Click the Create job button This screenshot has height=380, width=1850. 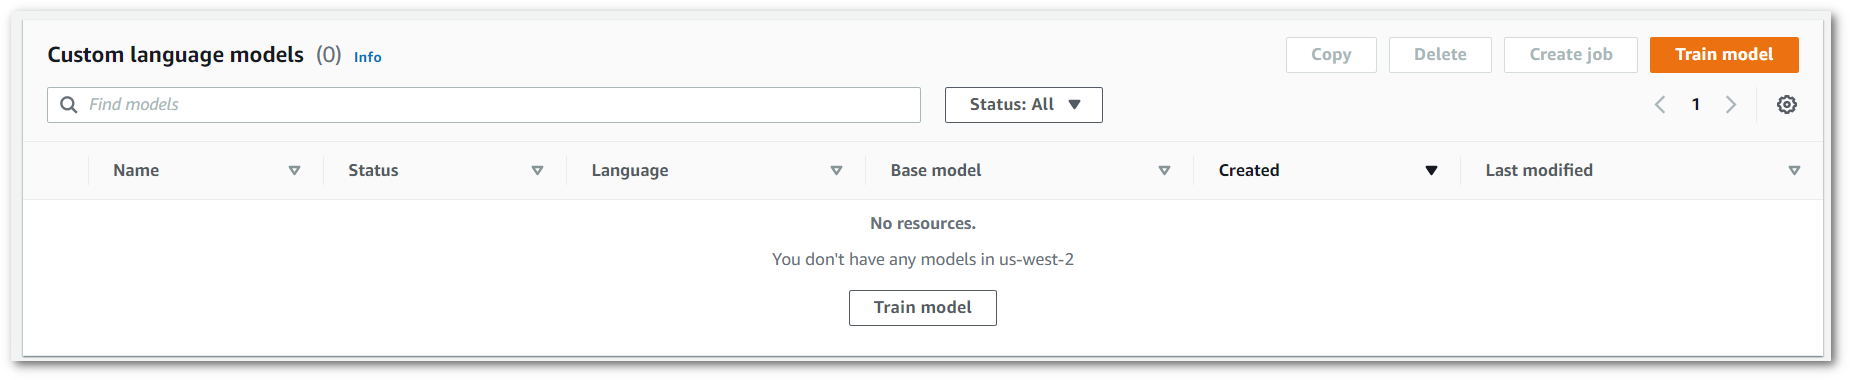[1571, 55]
